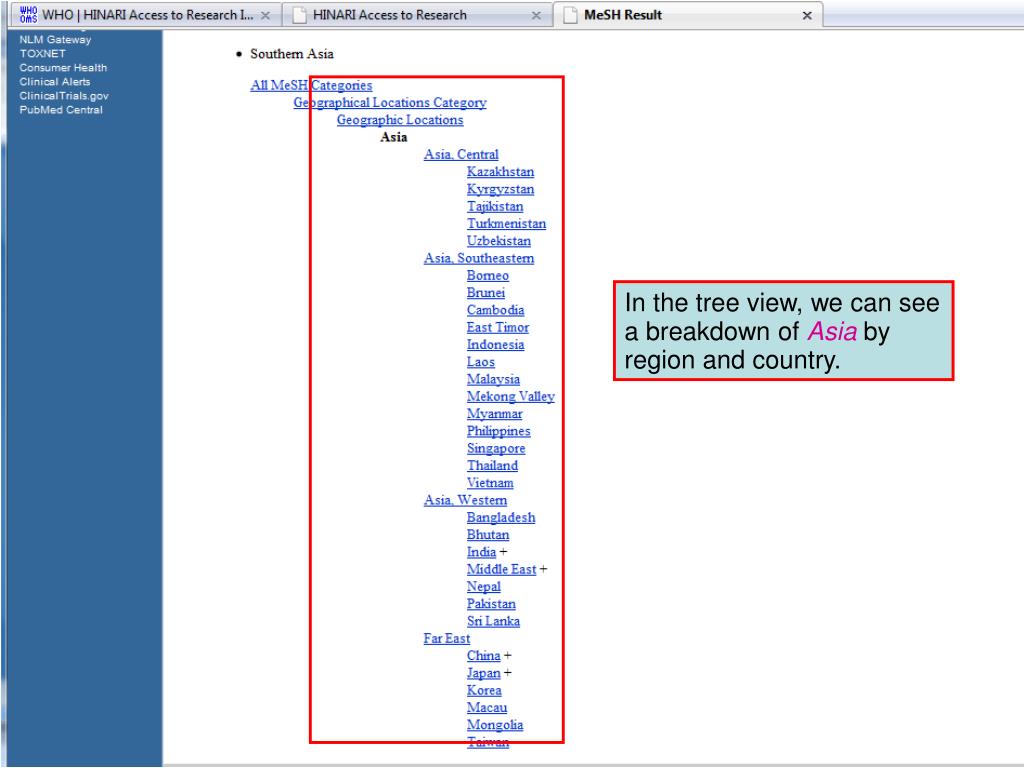Image resolution: width=1024 pixels, height=768 pixels.
Task: Select Thailand in the tree
Action: [492, 466]
